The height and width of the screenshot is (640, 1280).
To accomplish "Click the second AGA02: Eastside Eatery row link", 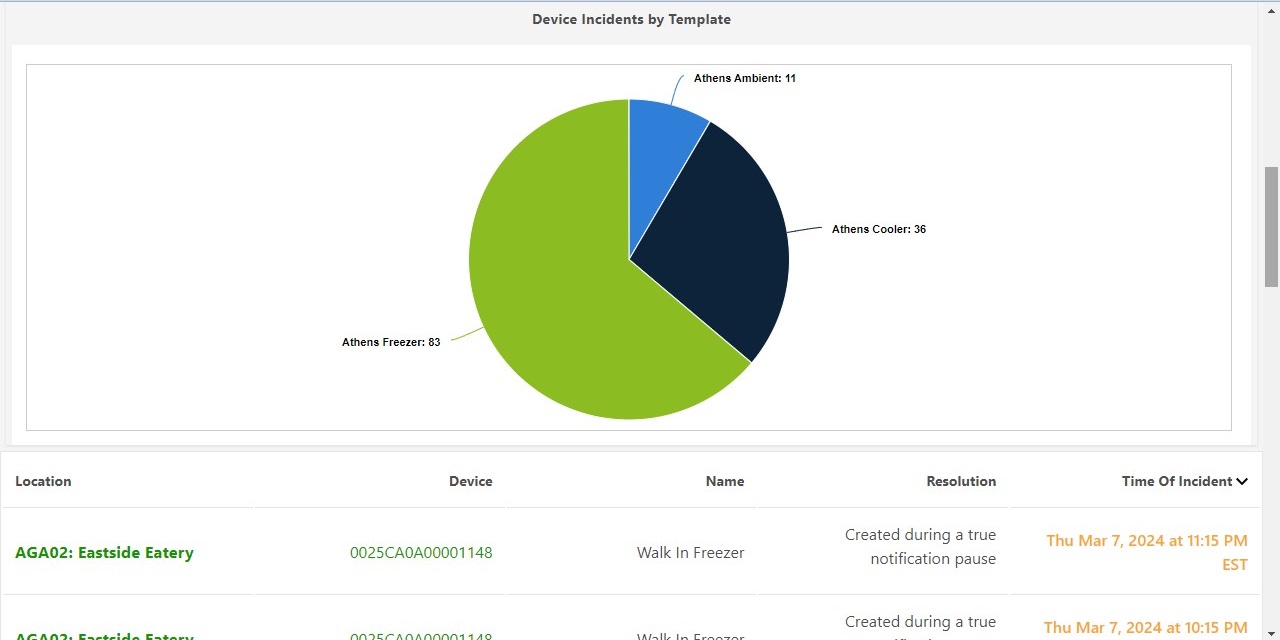I will tap(104, 636).
